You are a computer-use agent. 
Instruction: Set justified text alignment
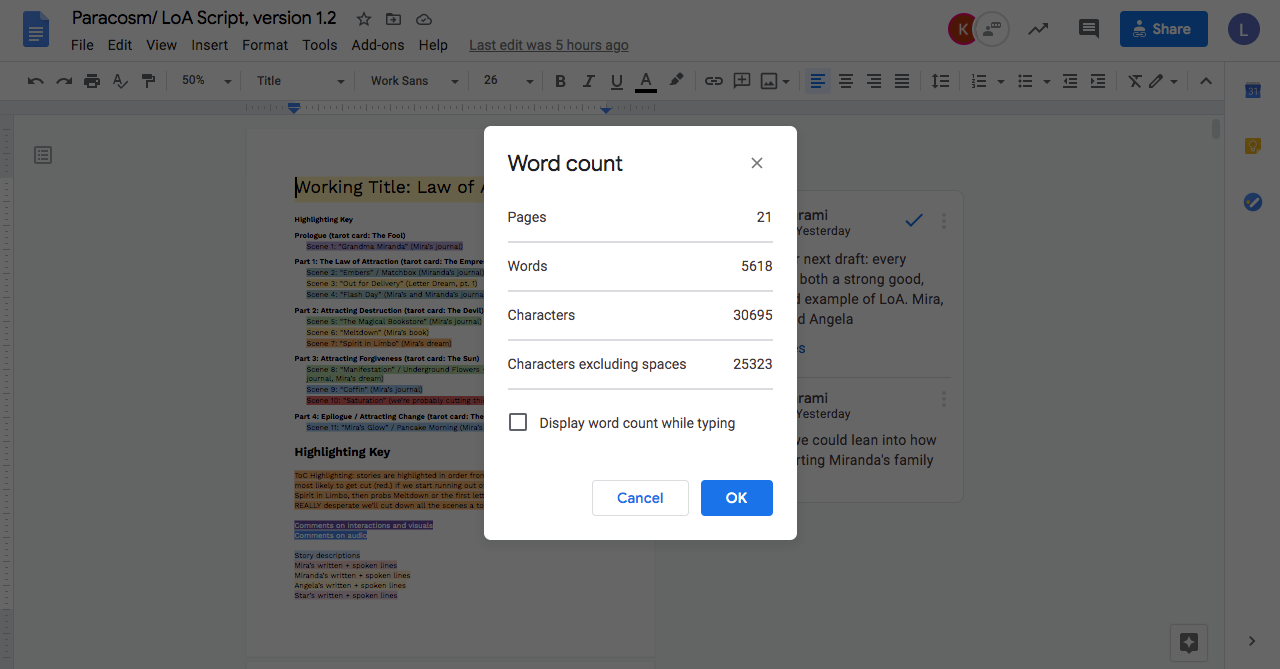902,81
